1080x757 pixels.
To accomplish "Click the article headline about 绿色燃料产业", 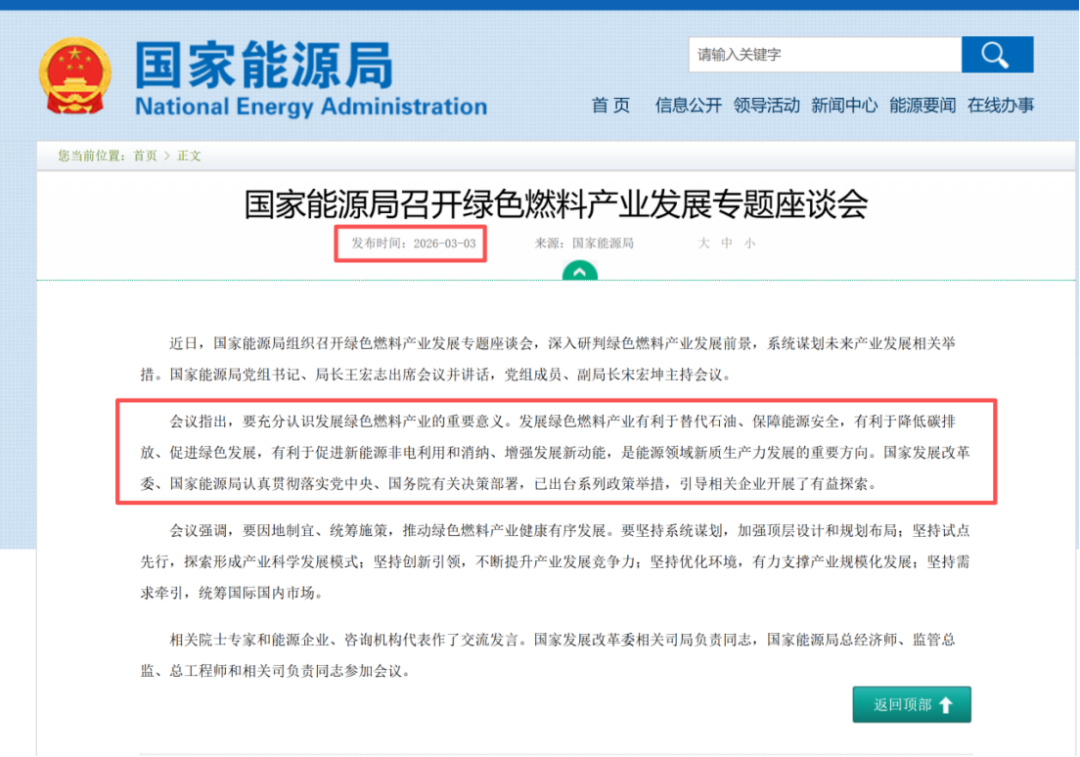I will tap(556, 204).
